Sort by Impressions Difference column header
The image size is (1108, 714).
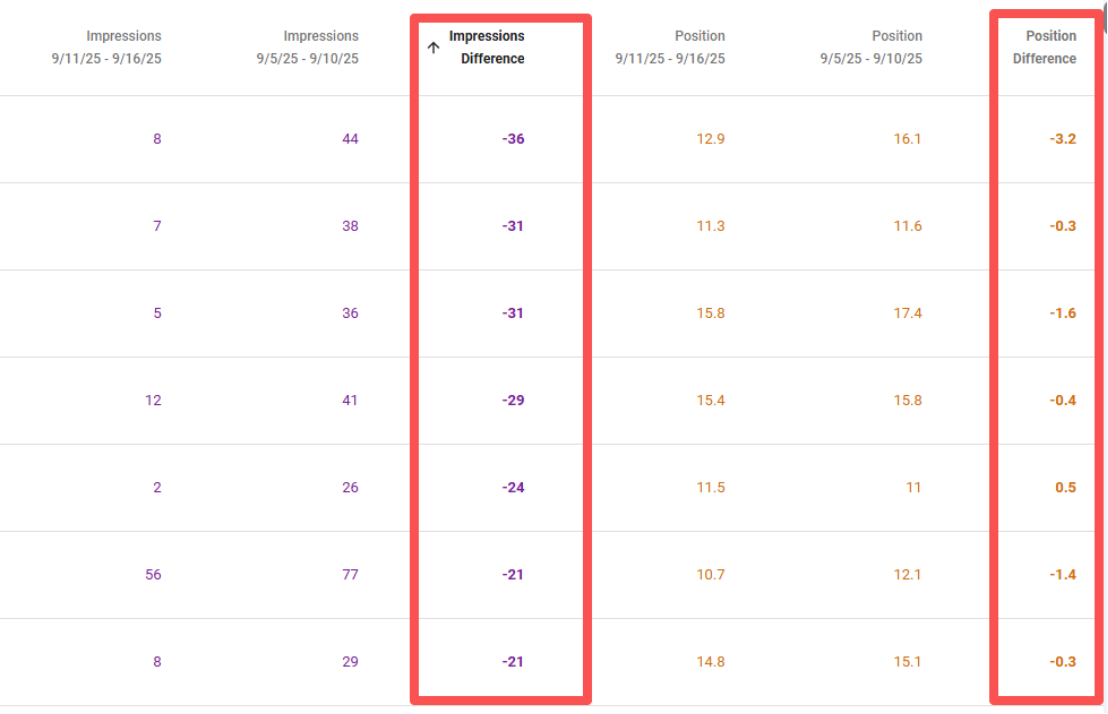(487, 47)
